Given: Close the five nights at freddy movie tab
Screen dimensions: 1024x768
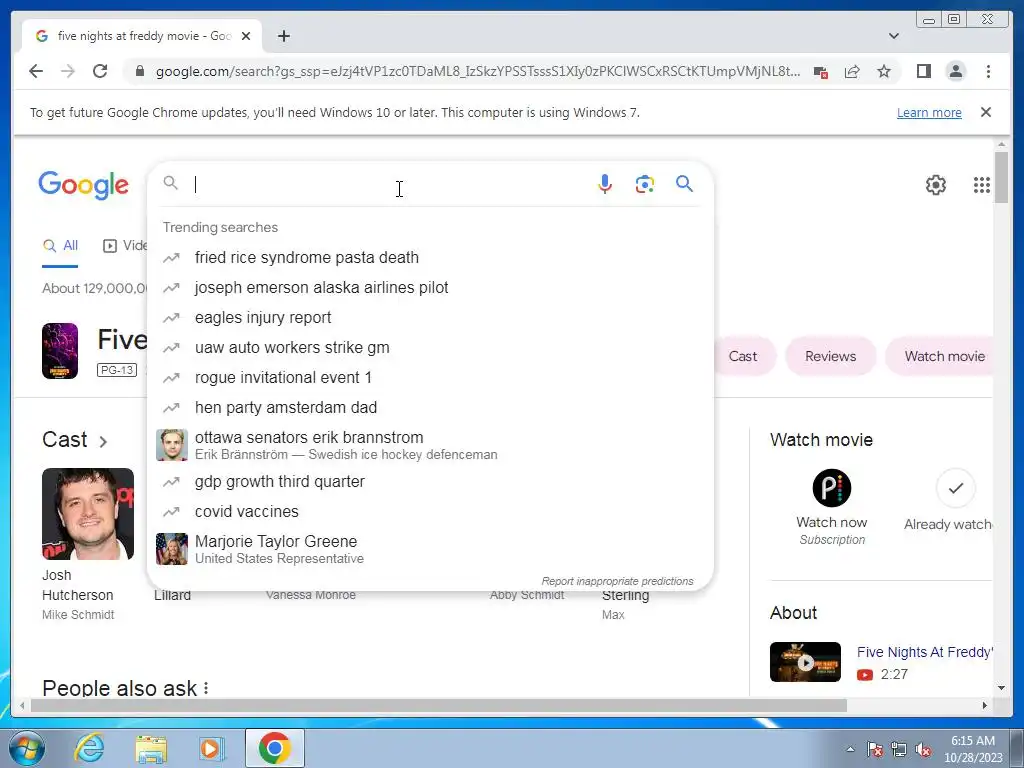Looking at the screenshot, I should click(x=246, y=36).
